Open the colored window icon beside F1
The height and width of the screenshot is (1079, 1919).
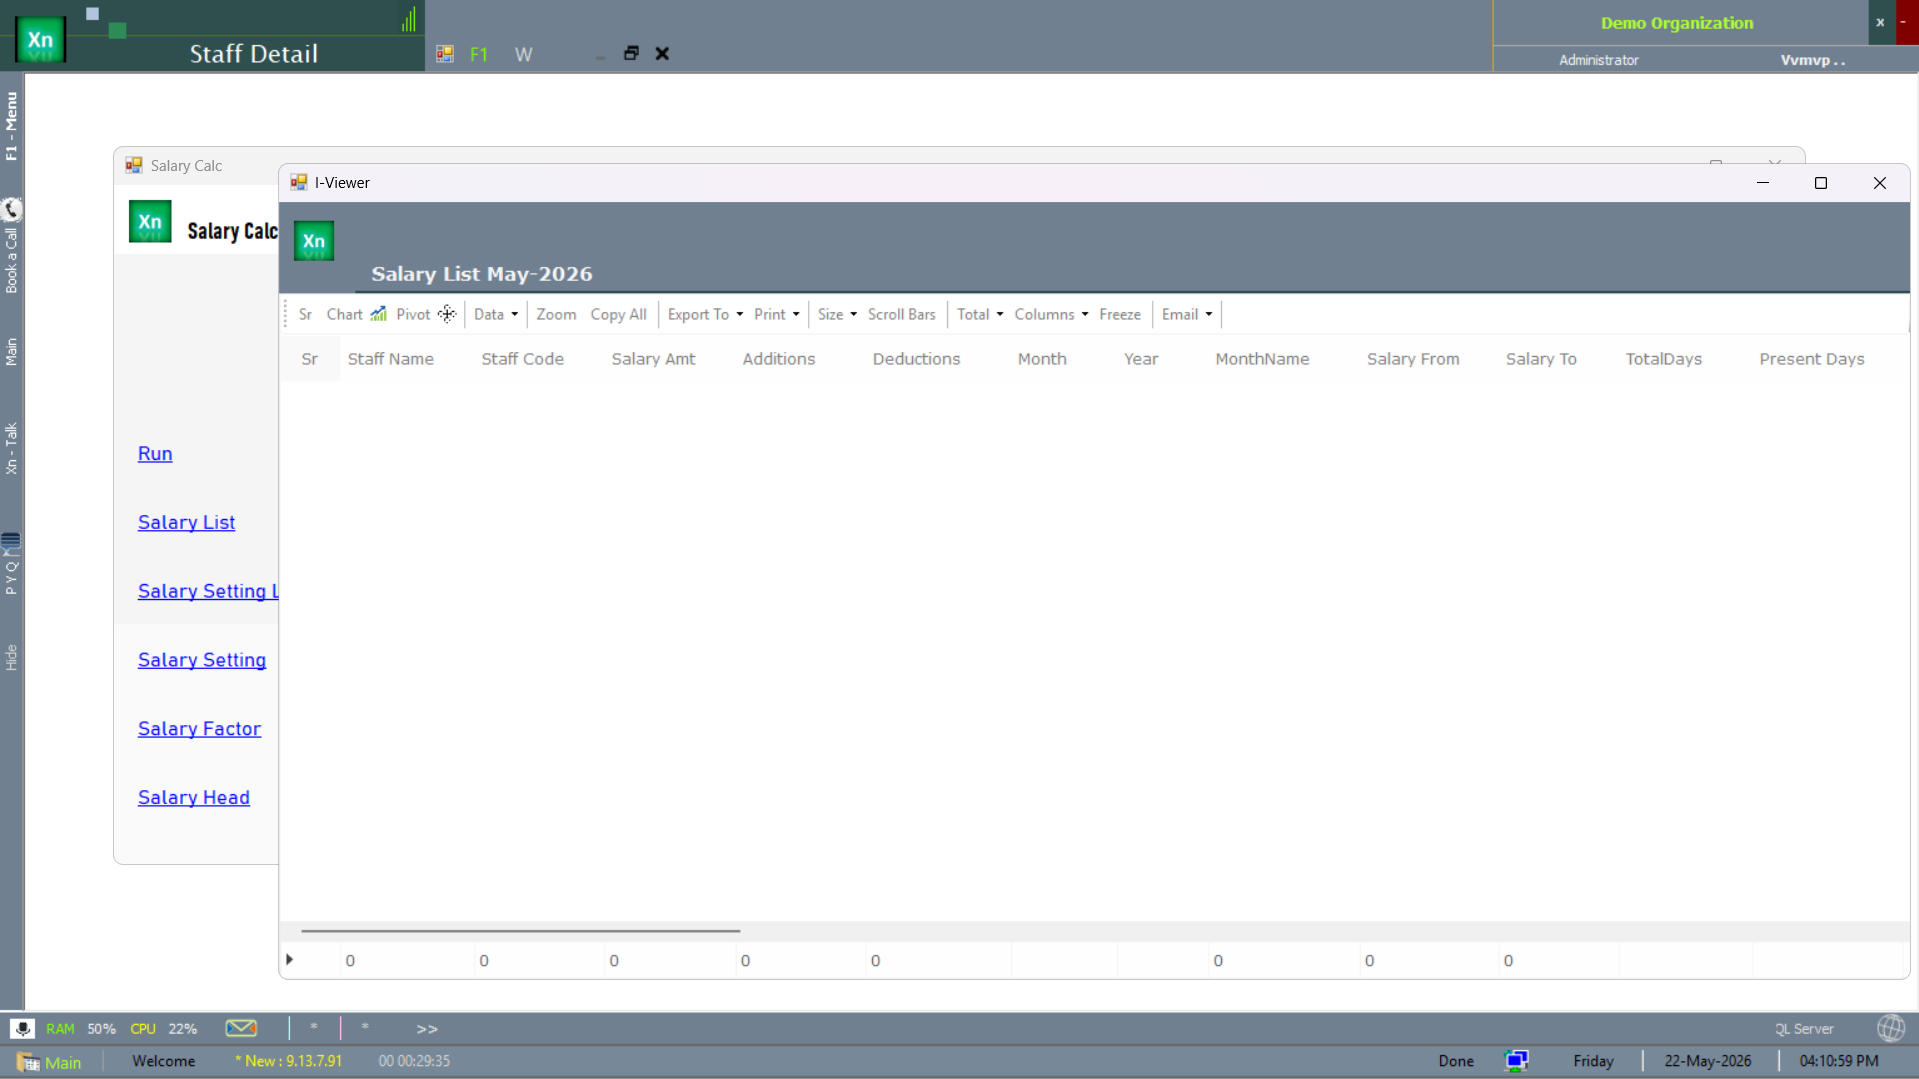445,54
